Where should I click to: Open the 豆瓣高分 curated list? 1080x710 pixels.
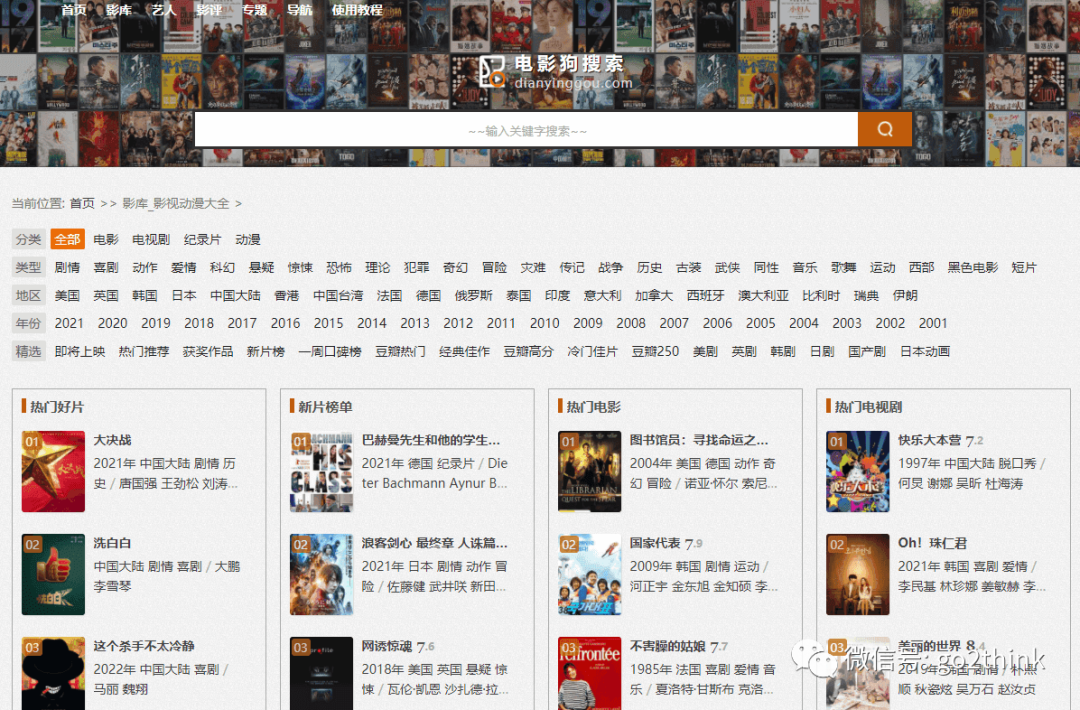coord(528,351)
